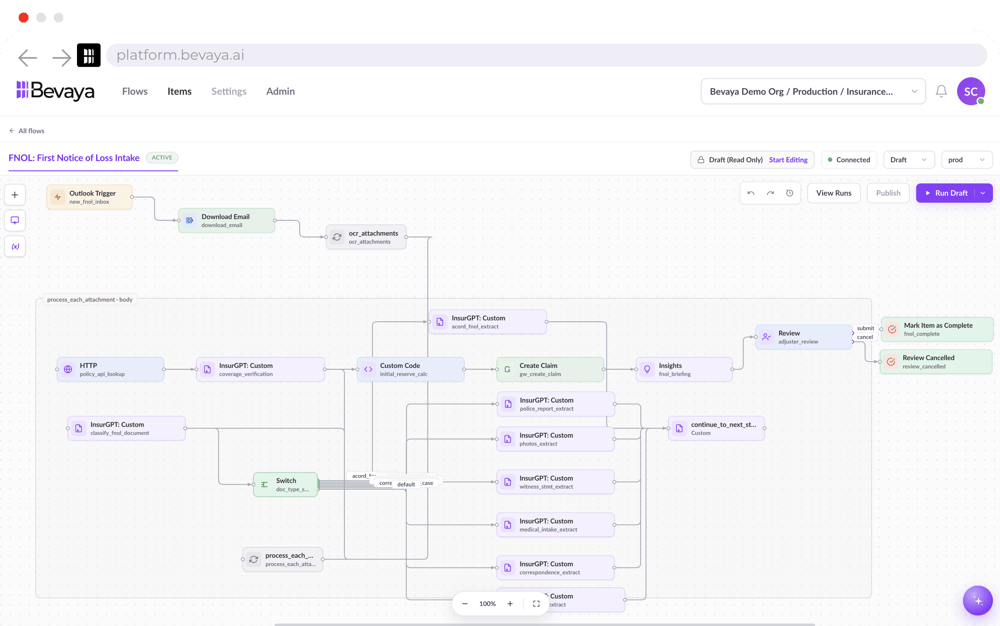1000x626 pixels.
Task: Open notifications bell
Action: (x=941, y=91)
